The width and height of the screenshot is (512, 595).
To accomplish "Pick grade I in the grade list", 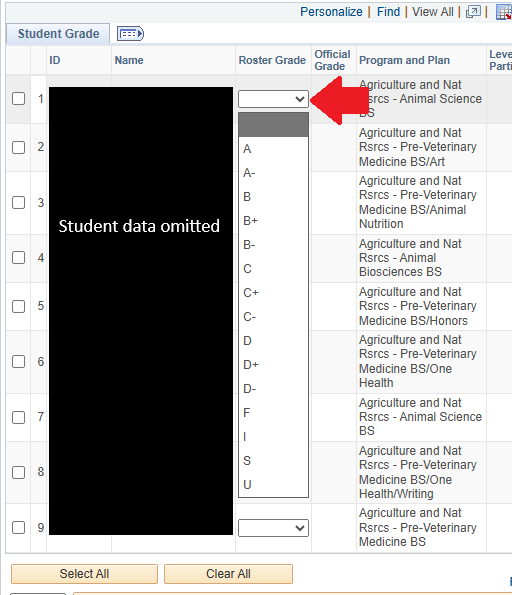I will click(273, 436).
